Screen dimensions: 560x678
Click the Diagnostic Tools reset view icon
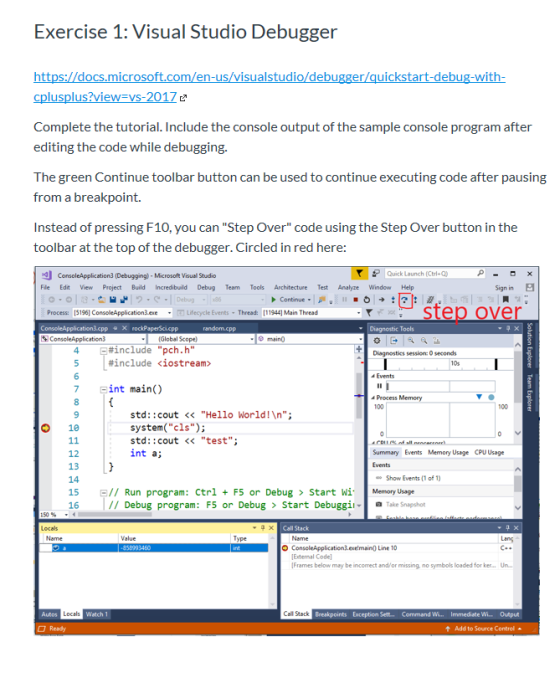pos(437,341)
